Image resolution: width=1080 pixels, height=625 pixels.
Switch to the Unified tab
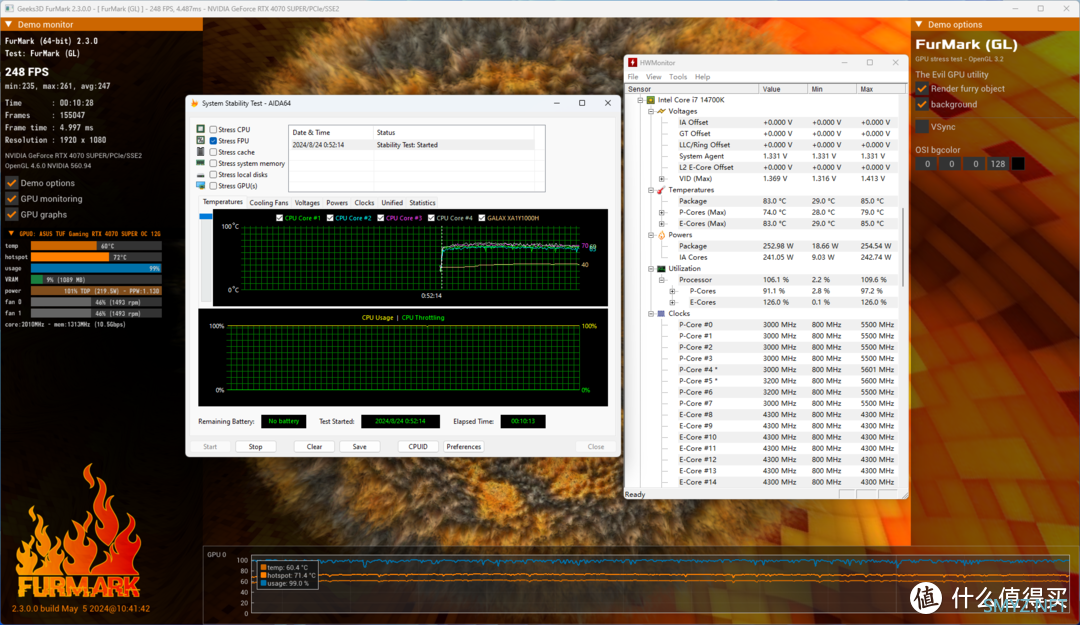(392, 203)
